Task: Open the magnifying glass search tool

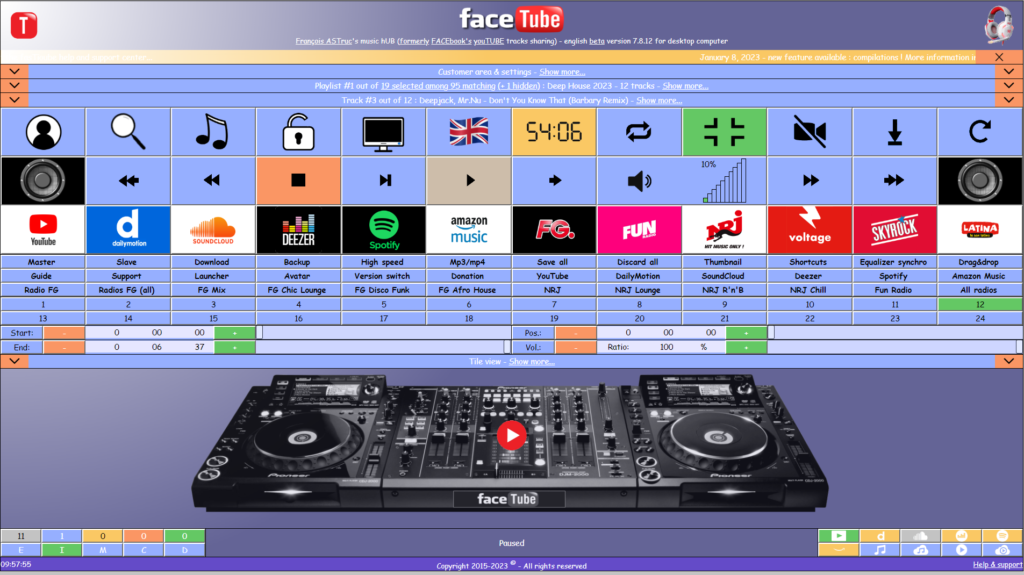Action: click(x=128, y=132)
